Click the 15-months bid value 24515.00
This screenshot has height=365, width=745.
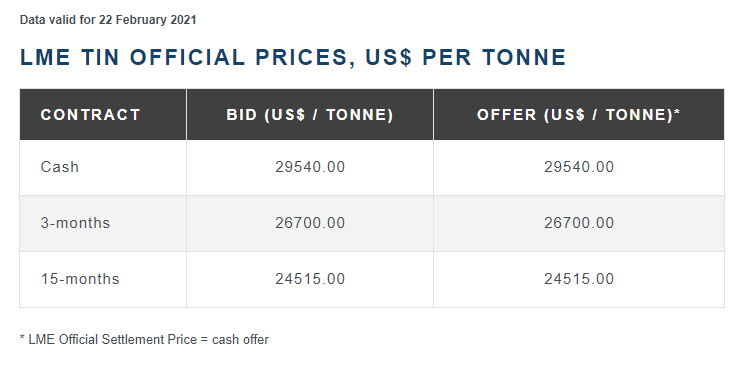pyautogui.click(x=310, y=279)
